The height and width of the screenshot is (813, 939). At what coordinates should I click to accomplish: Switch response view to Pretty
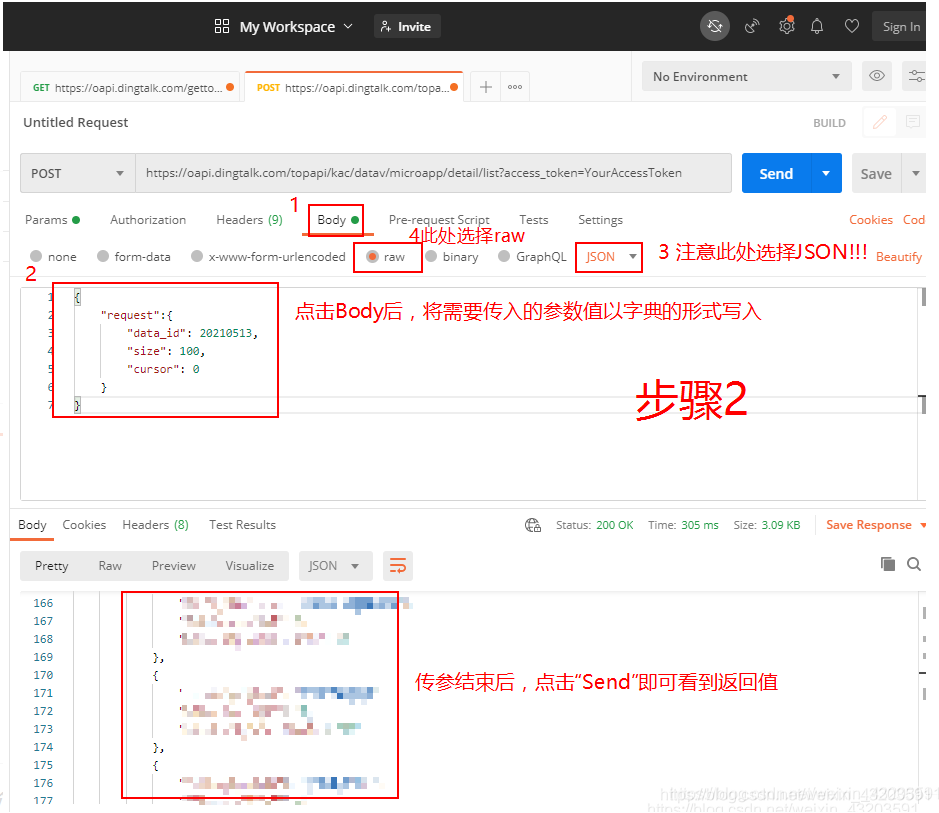click(52, 566)
